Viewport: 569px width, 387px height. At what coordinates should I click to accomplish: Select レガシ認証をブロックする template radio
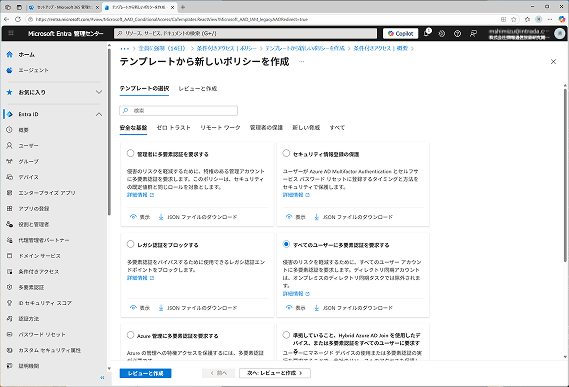(x=130, y=244)
